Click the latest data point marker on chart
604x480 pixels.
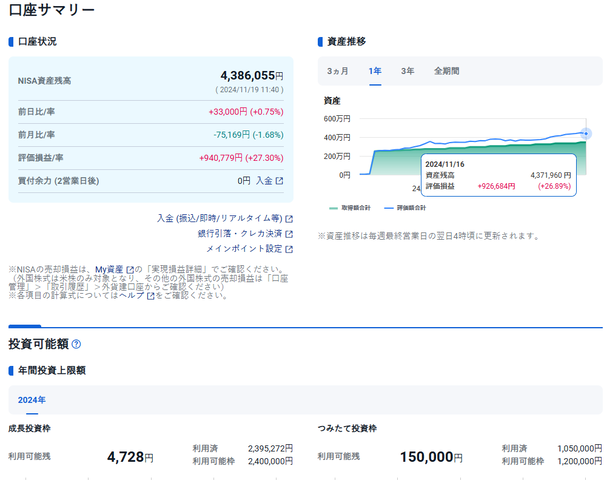click(x=586, y=134)
